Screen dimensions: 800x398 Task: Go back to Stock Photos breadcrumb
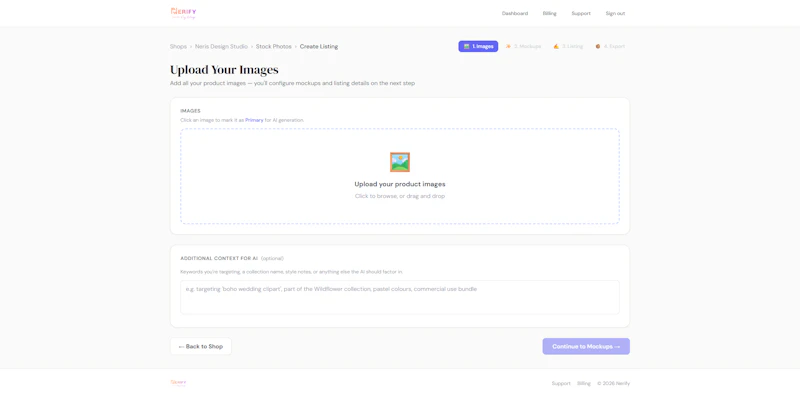pyautogui.click(x=273, y=46)
